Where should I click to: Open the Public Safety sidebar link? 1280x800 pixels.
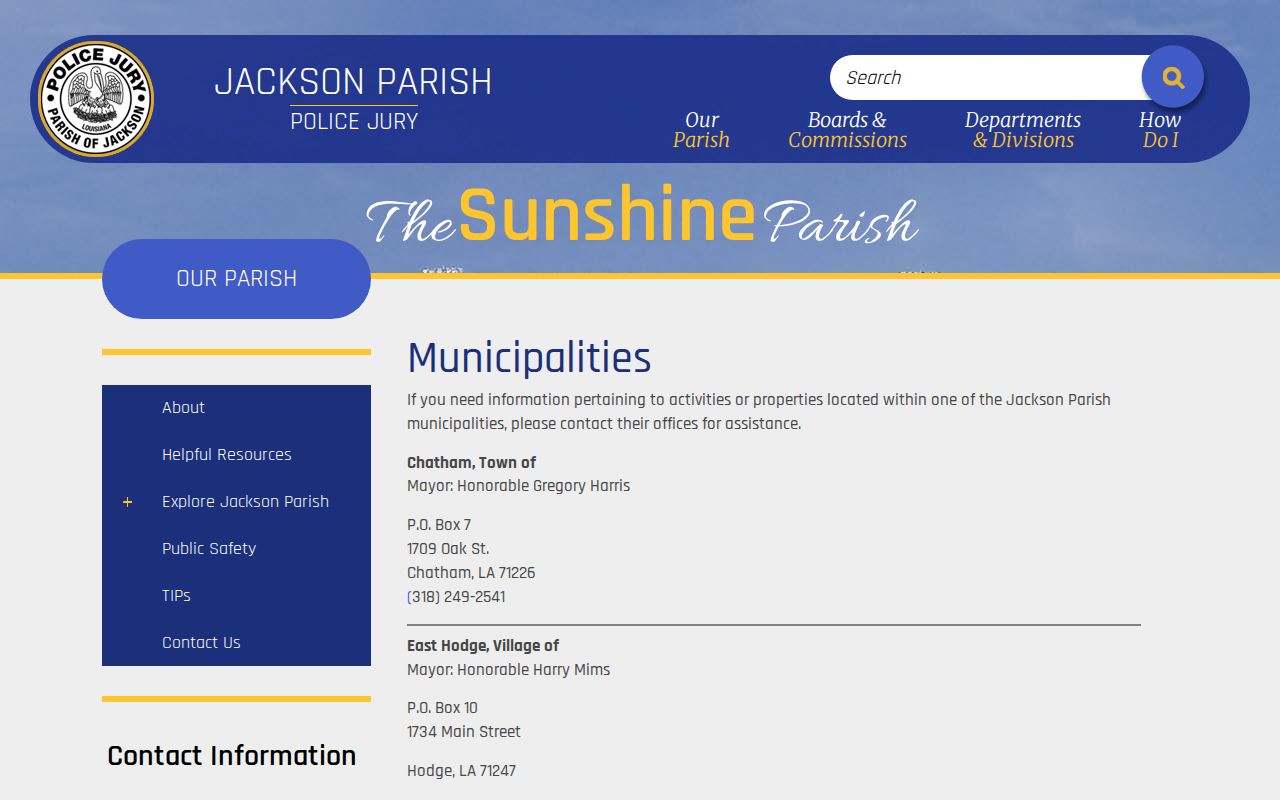click(209, 549)
